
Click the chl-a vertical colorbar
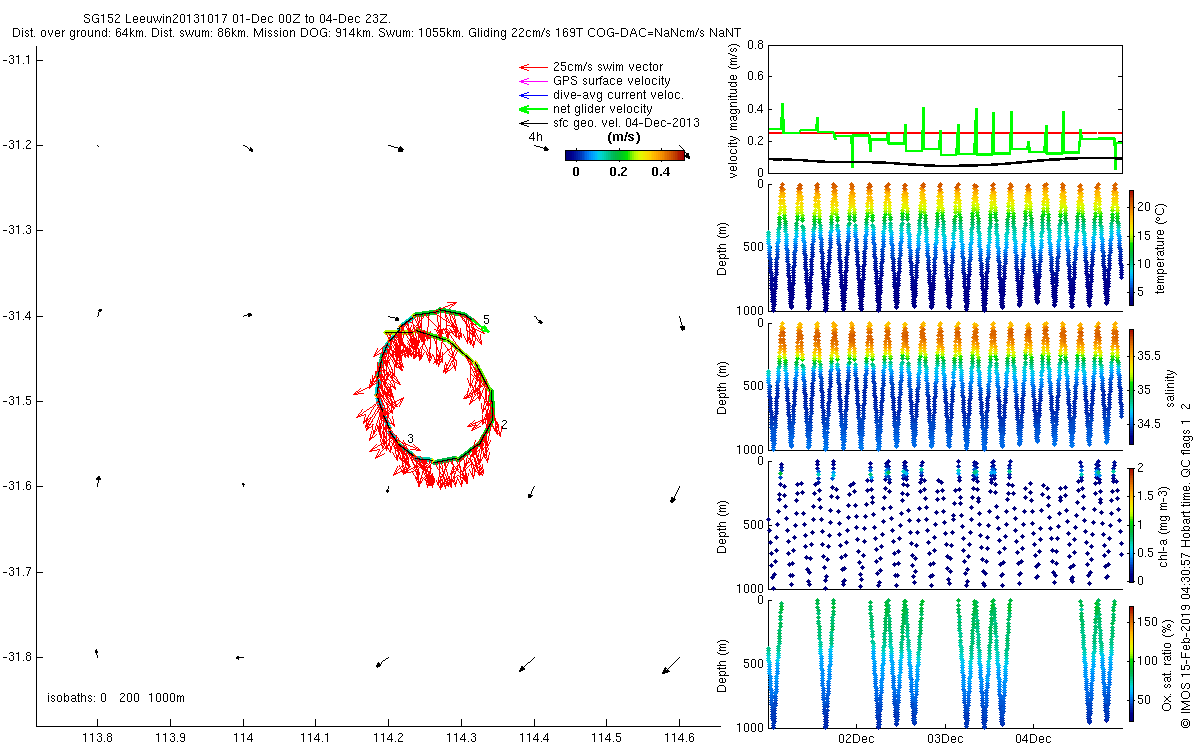[1131, 524]
